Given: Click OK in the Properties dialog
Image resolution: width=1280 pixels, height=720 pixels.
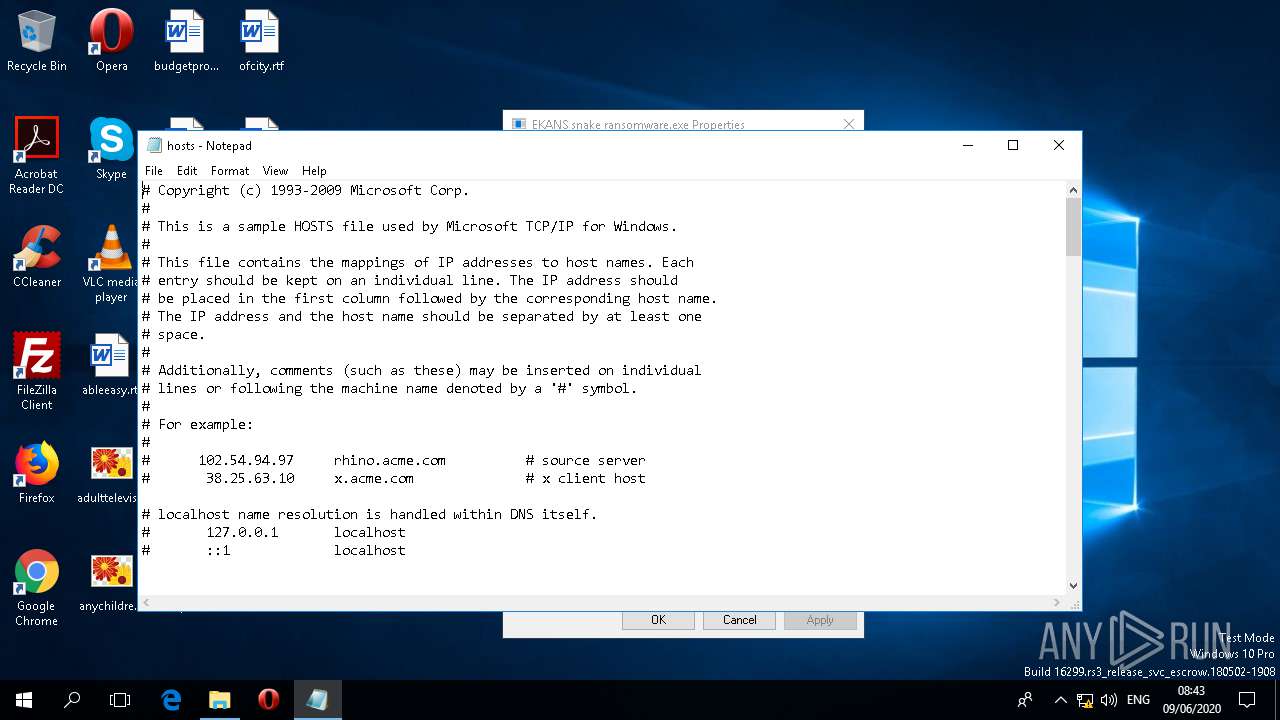Looking at the screenshot, I should pos(658,620).
